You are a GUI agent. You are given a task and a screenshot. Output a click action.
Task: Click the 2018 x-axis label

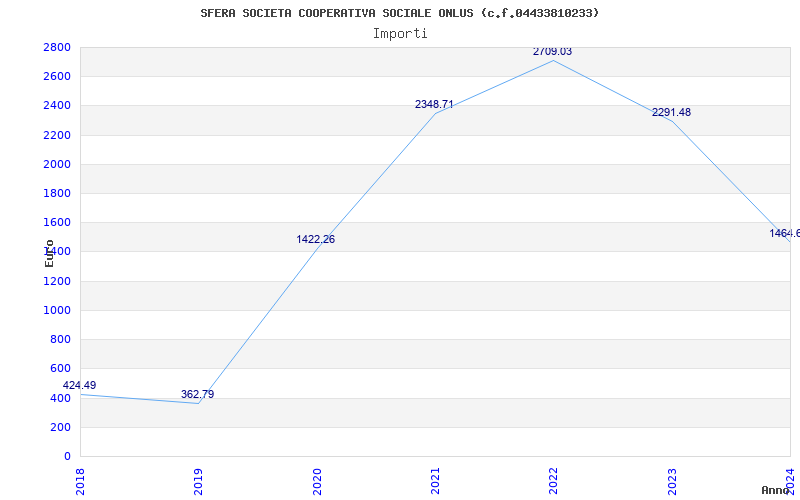(80, 482)
